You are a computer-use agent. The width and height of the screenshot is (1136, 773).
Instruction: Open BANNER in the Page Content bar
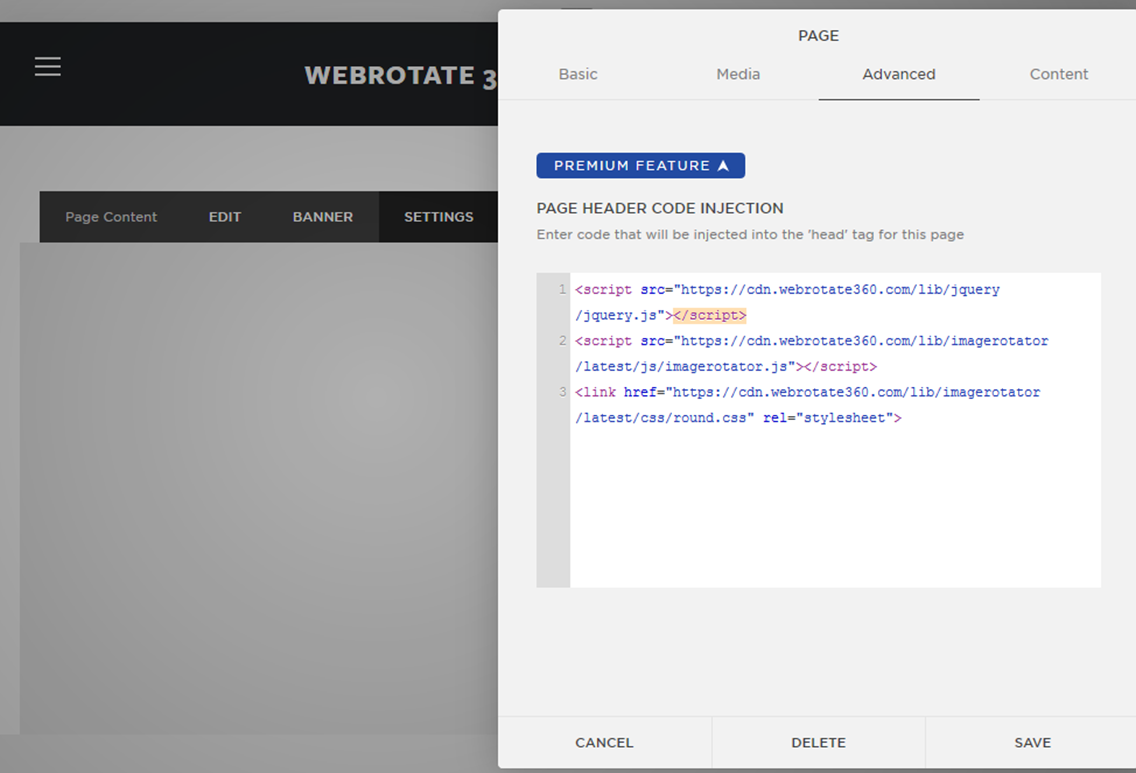322,217
